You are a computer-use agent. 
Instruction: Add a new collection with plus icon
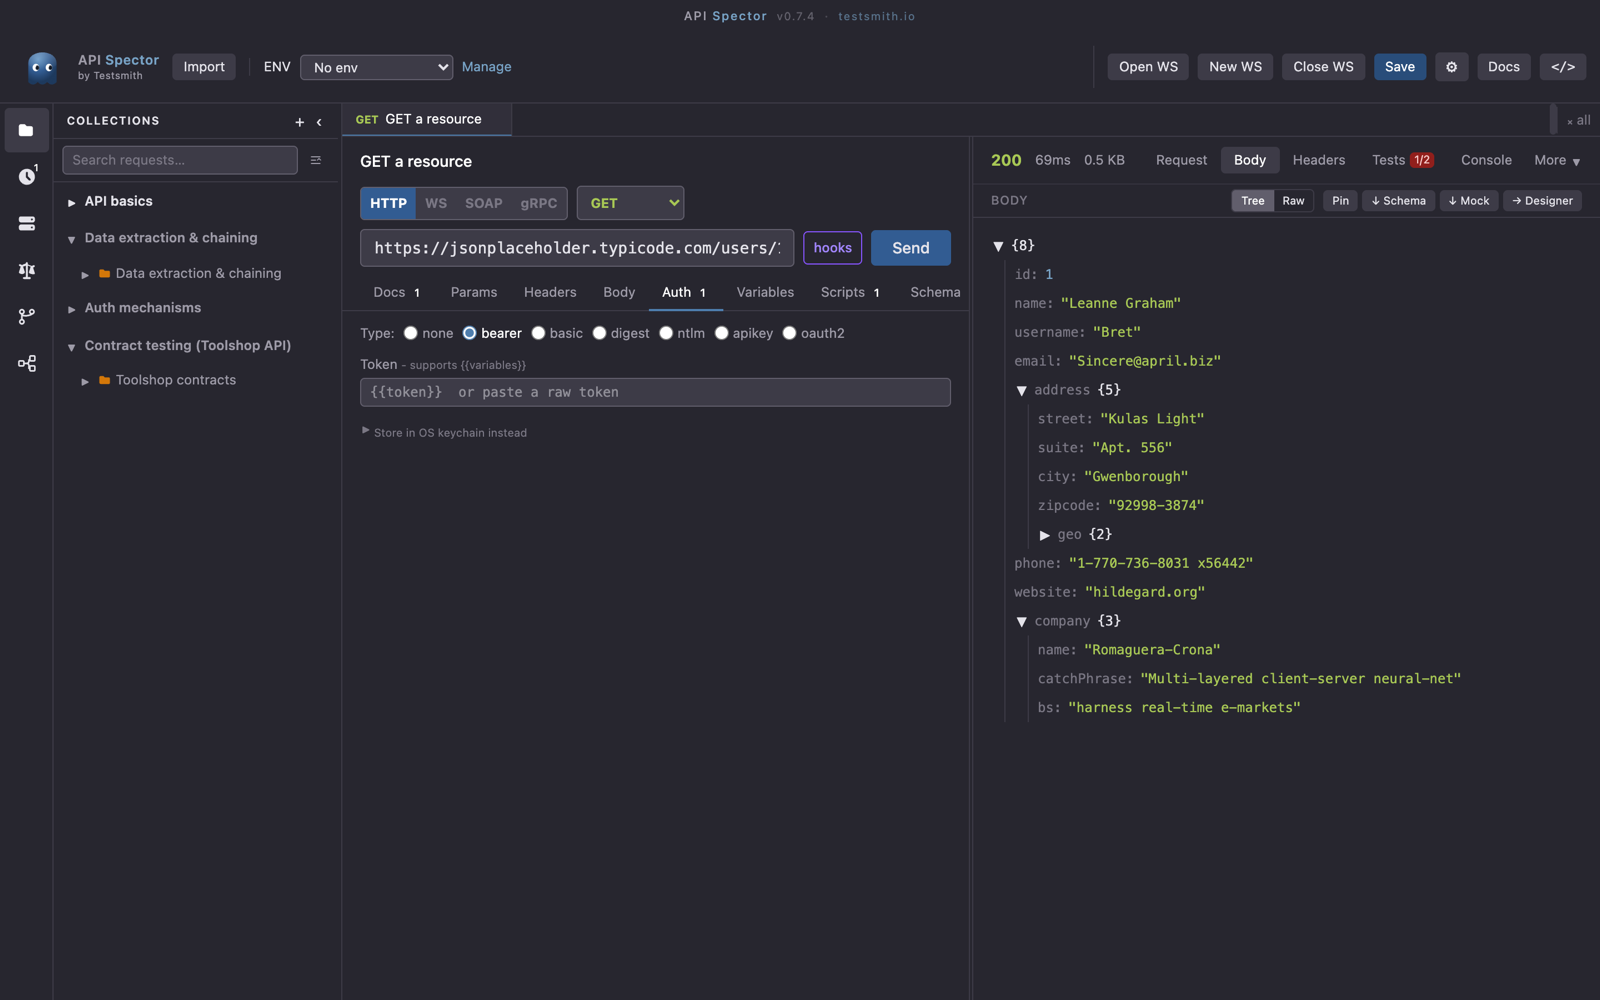(x=299, y=122)
